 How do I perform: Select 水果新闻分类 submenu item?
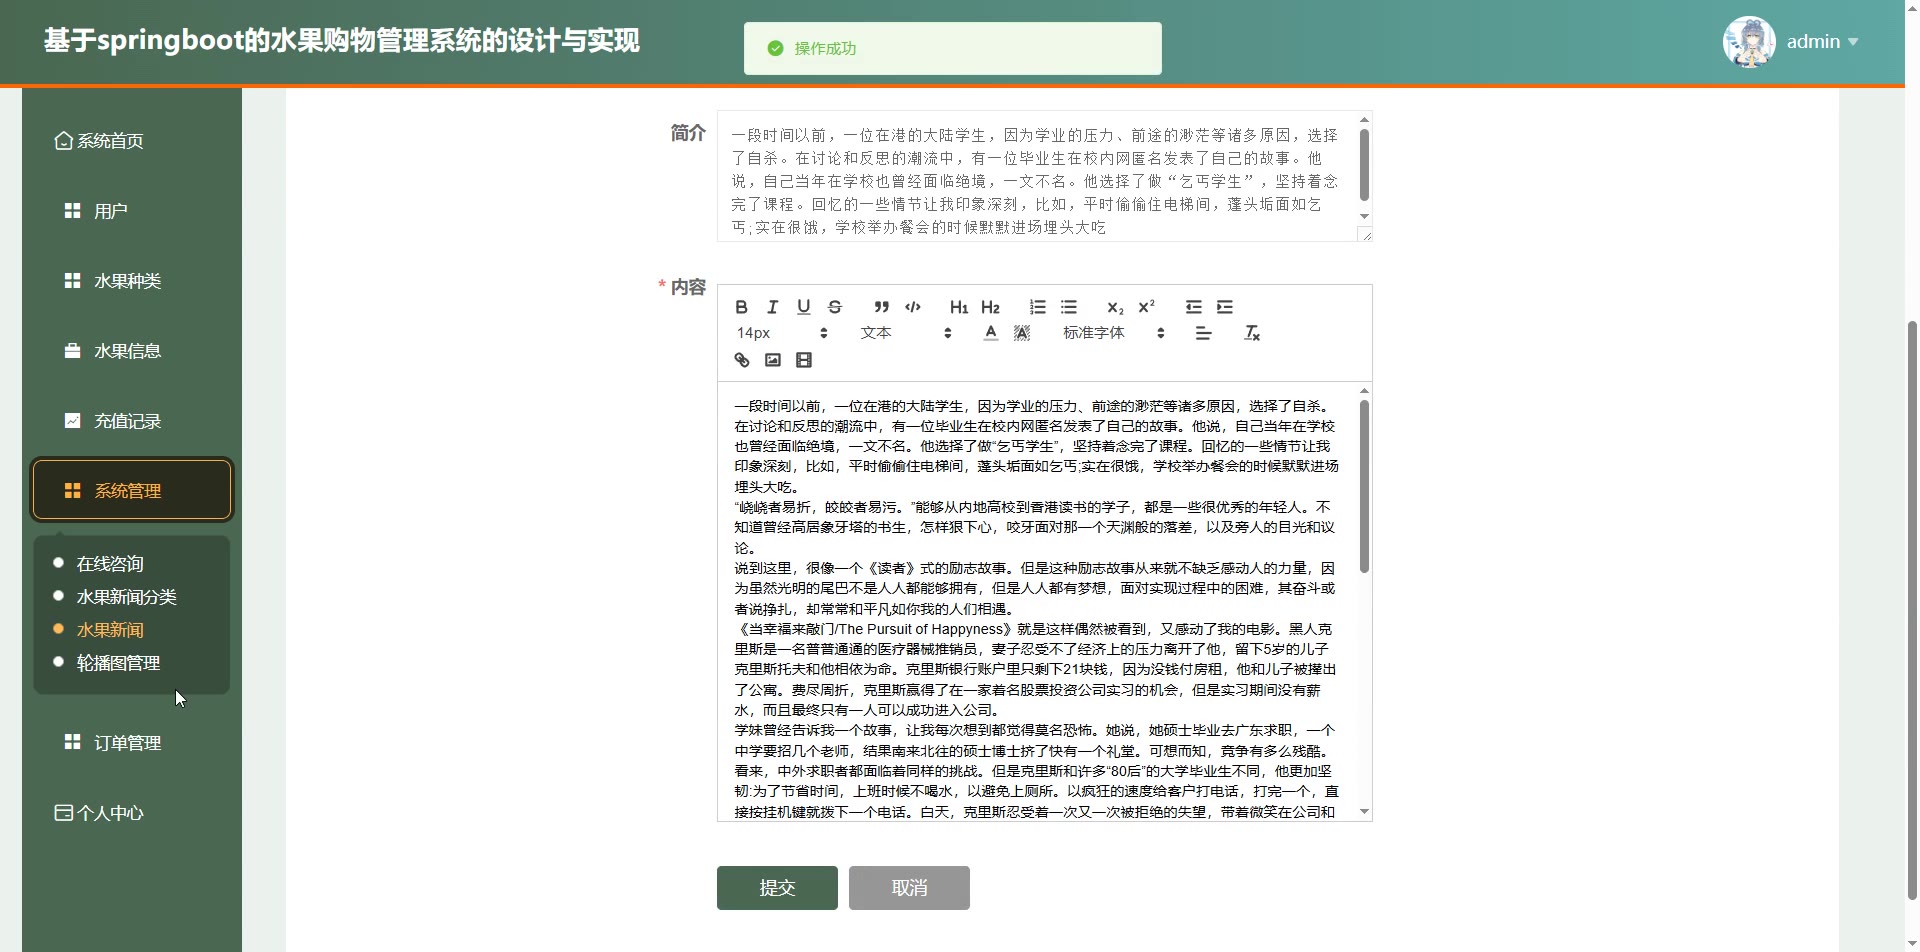[127, 597]
